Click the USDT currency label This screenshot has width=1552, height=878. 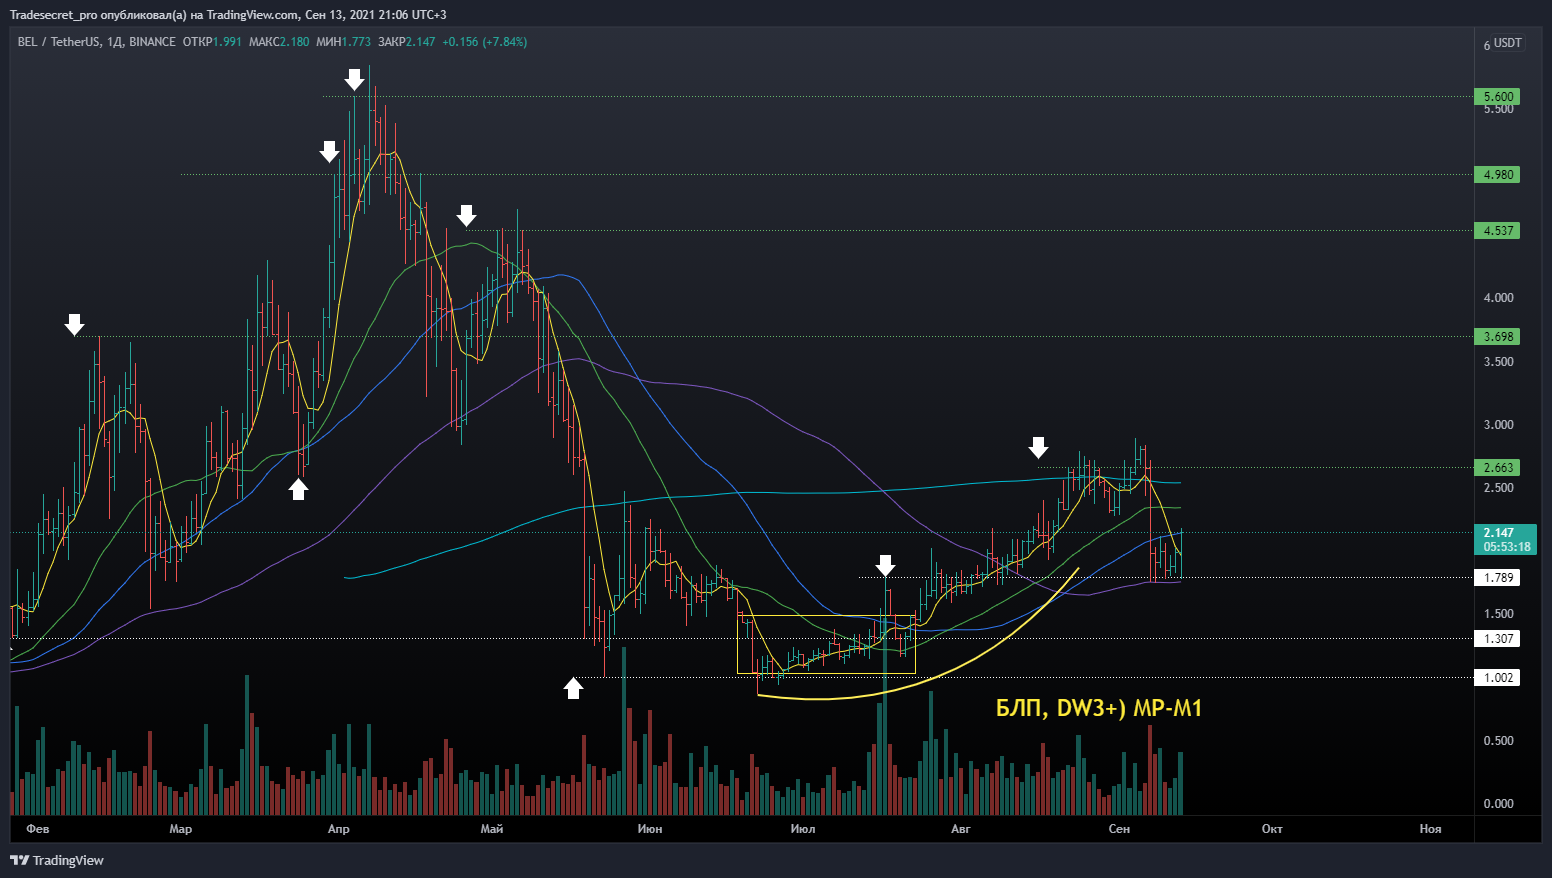pos(1508,43)
